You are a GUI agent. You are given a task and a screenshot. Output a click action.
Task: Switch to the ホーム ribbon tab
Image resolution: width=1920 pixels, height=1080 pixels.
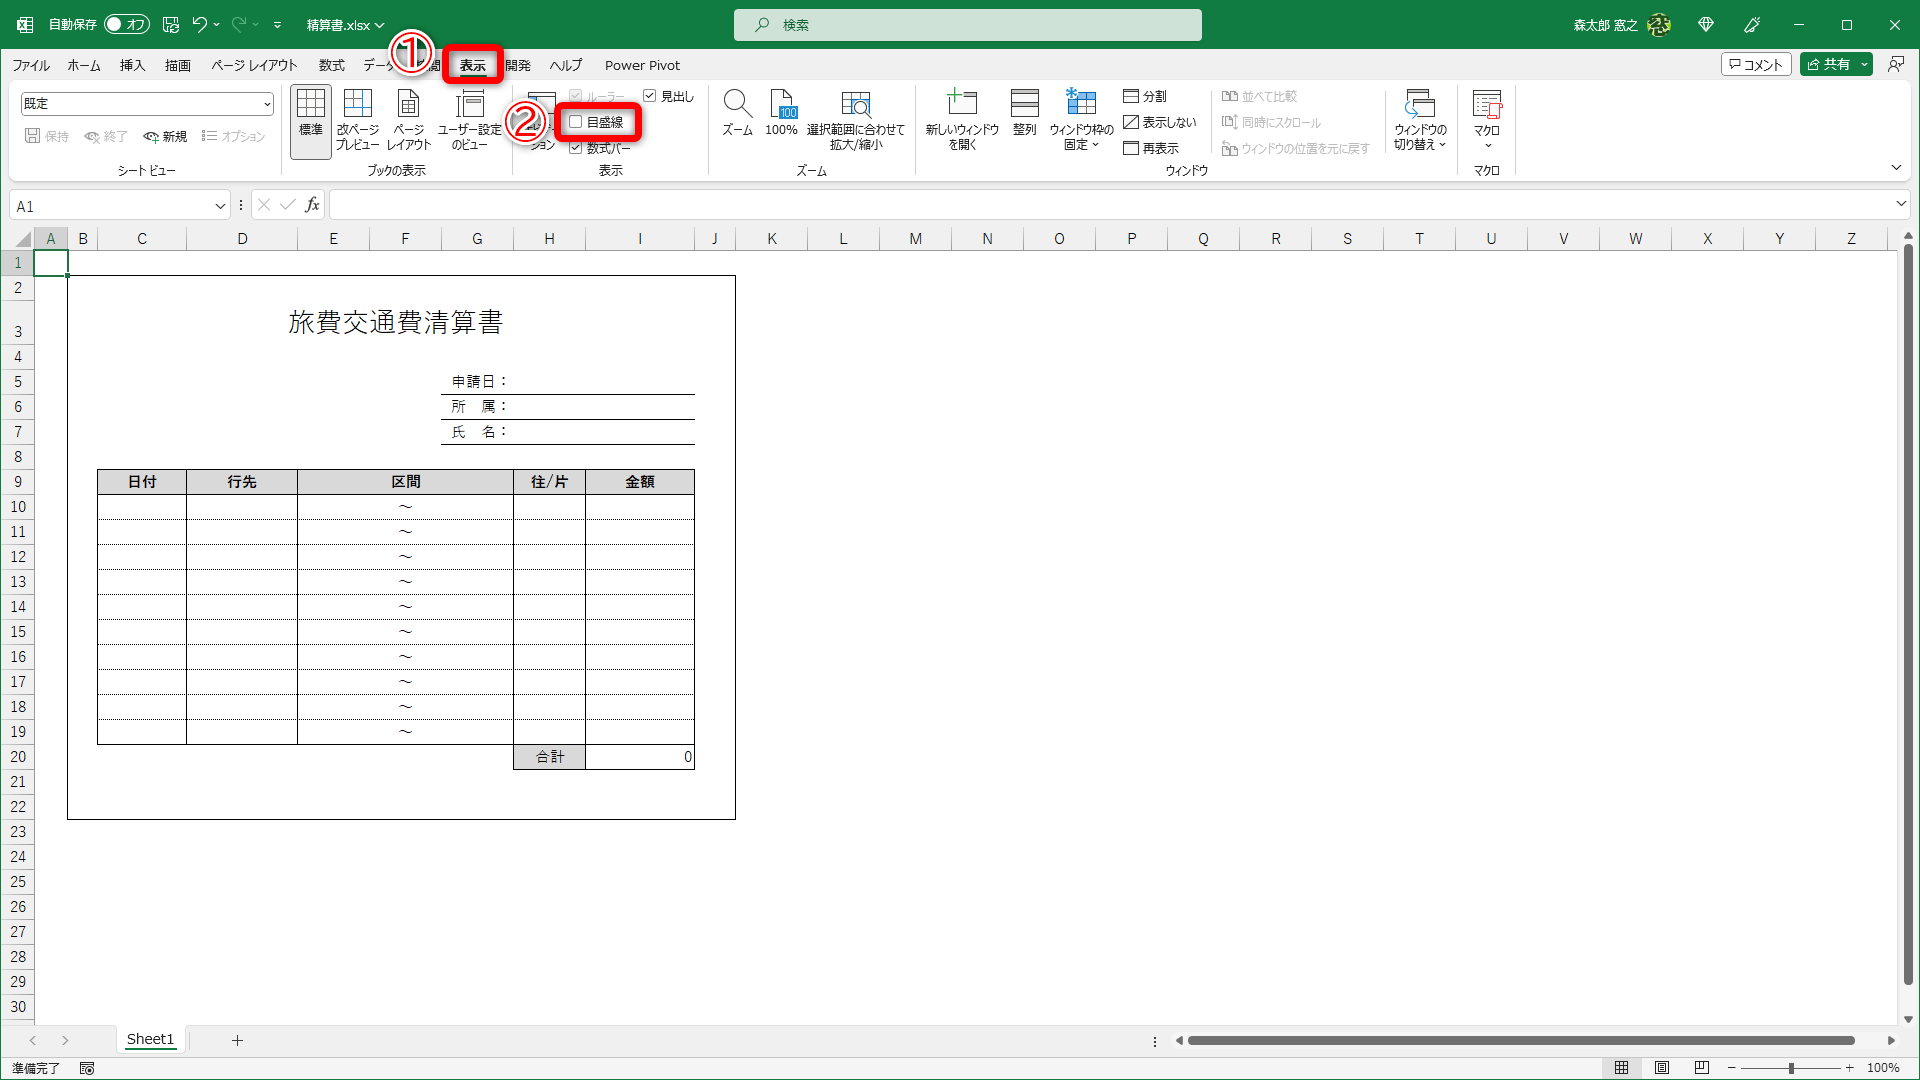tap(83, 64)
